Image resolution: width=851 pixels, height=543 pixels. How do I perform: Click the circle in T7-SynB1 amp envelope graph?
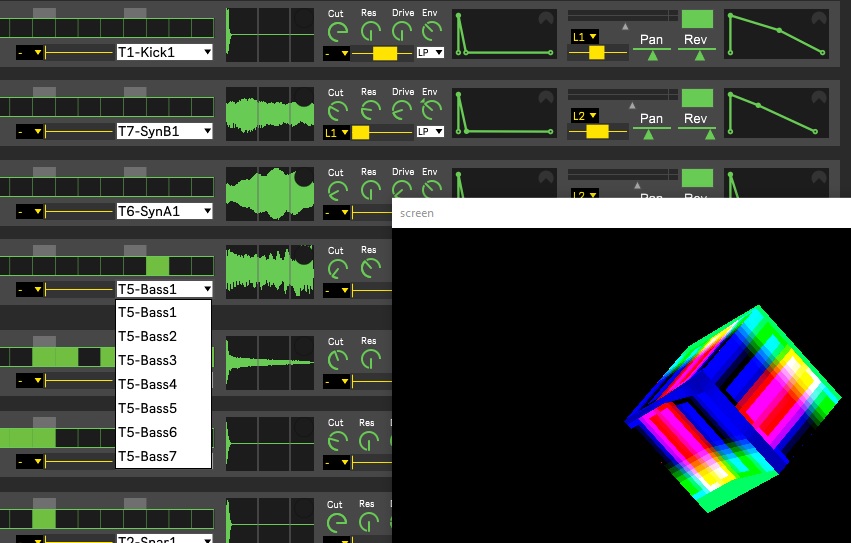coord(818,97)
